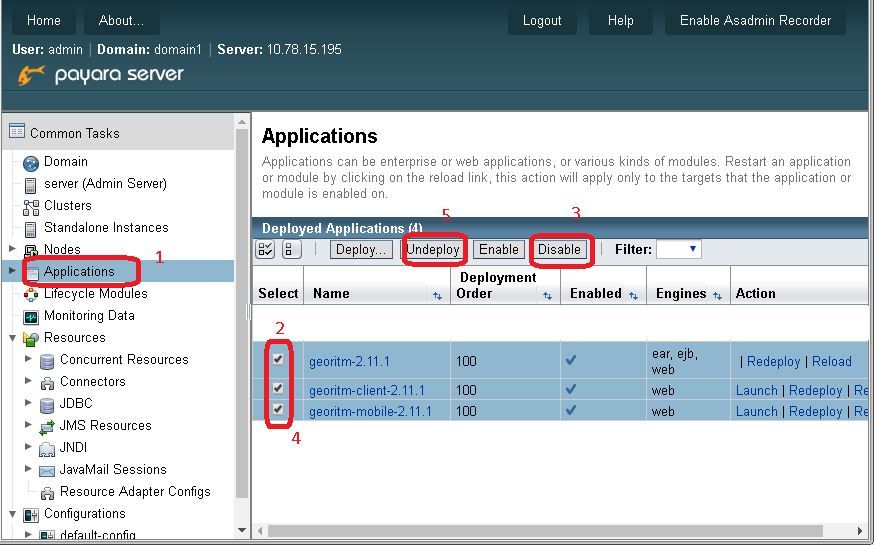Click tree panel scroll up arrow
The width and height of the screenshot is (874, 545).
tap(242, 121)
